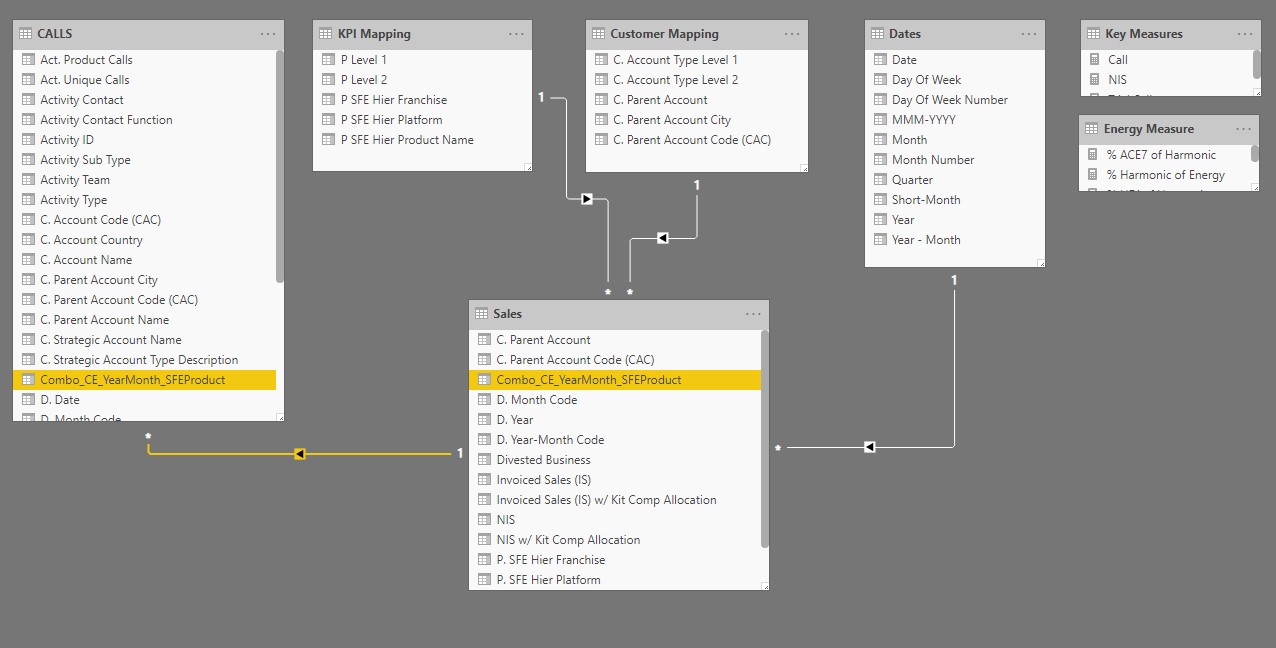Click the resize handle of the KPI Mapping table
The image size is (1276, 648).
(527, 167)
